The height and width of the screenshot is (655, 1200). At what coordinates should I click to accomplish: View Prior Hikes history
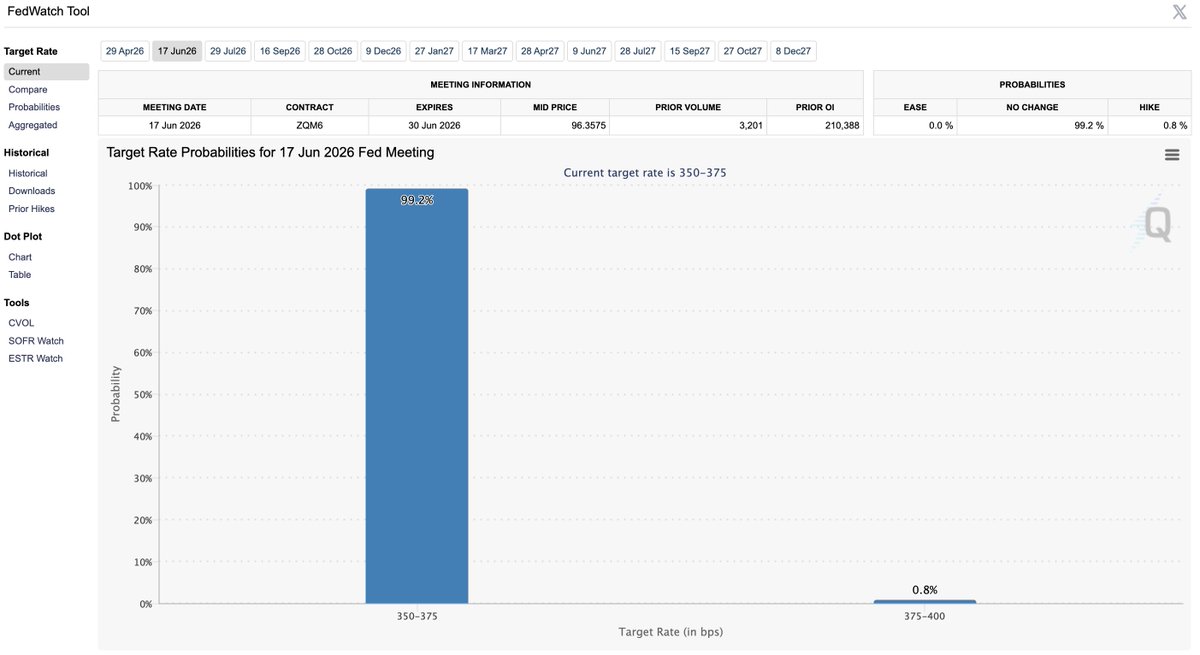[x=30, y=208]
